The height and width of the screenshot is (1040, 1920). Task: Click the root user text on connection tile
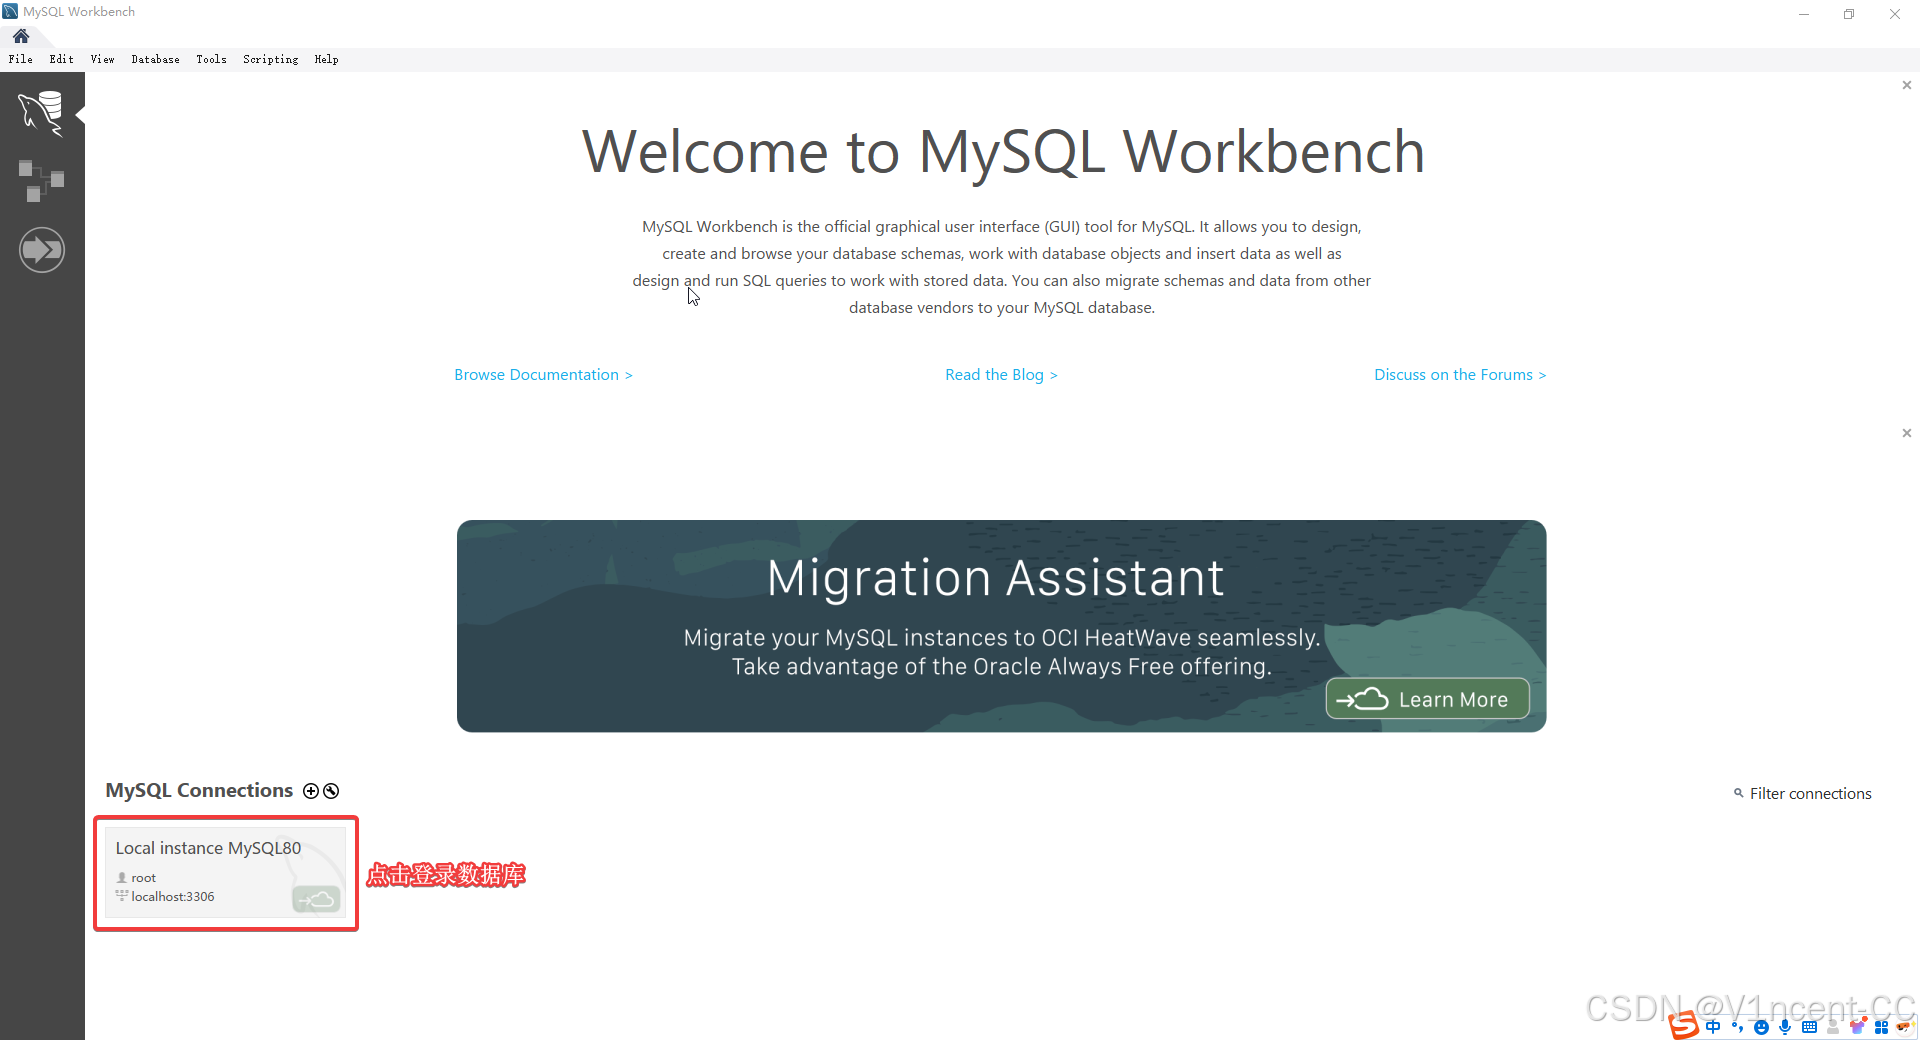point(143,878)
